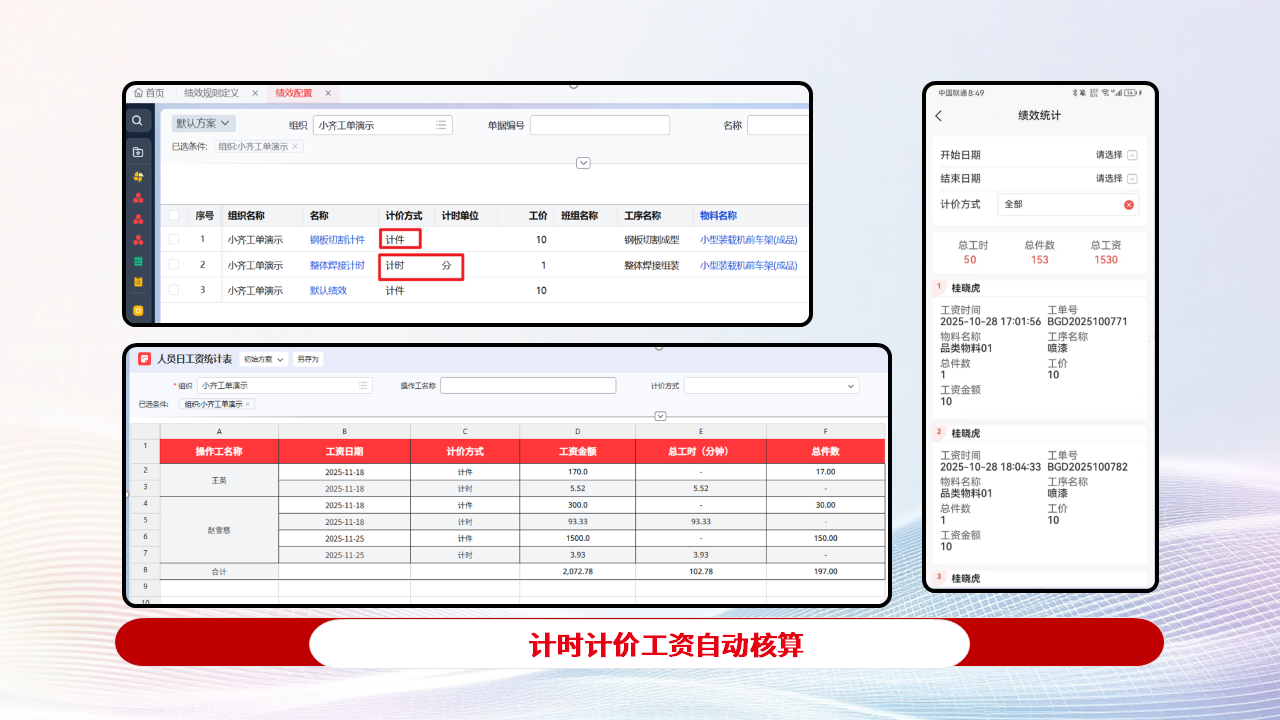Image resolution: width=1280 pixels, height=720 pixels.
Task: Open the 整体焊接计时 rule link
Action: click(337, 266)
